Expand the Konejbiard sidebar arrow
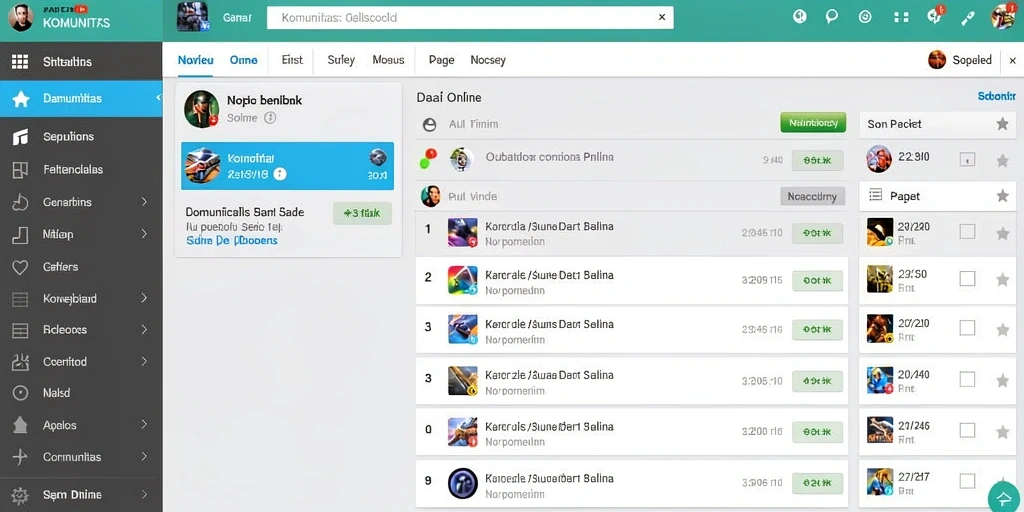Image resolution: width=1024 pixels, height=512 pixels. click(144, 298)
